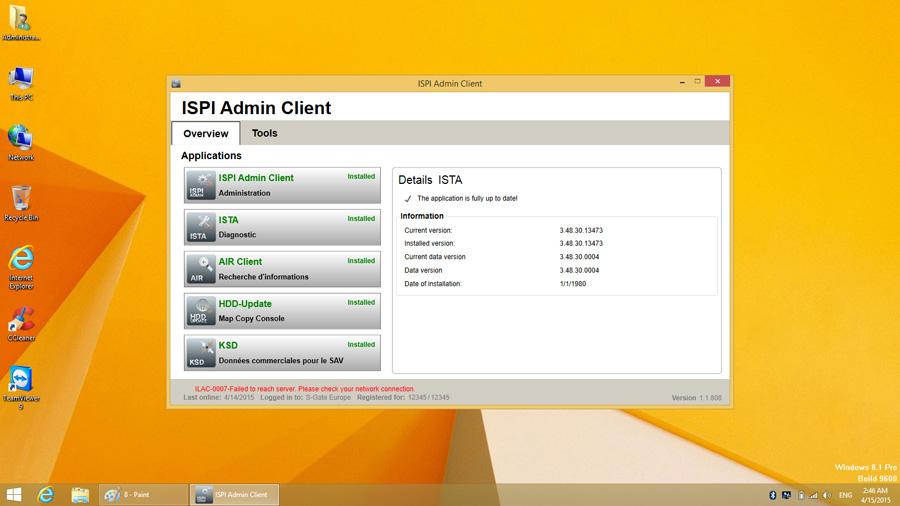Click the 'Current data version' label

pos(435,256)
